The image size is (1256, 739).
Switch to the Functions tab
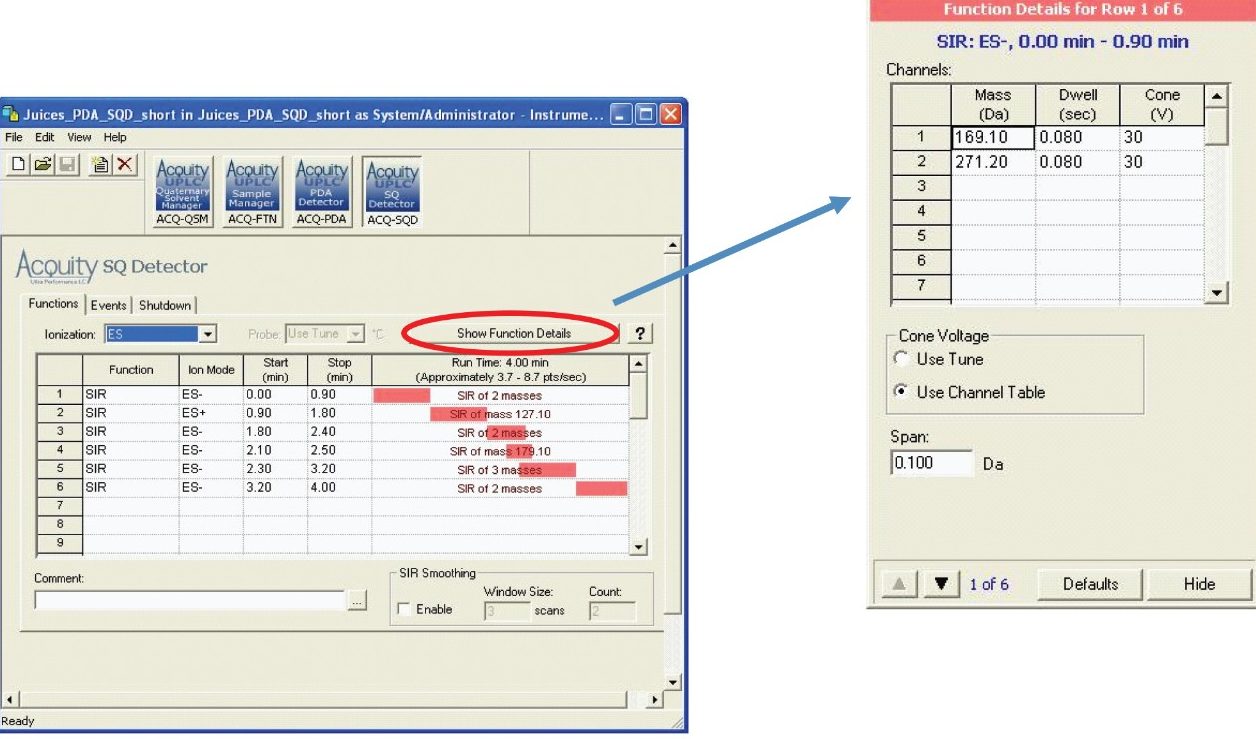point(53,304)
